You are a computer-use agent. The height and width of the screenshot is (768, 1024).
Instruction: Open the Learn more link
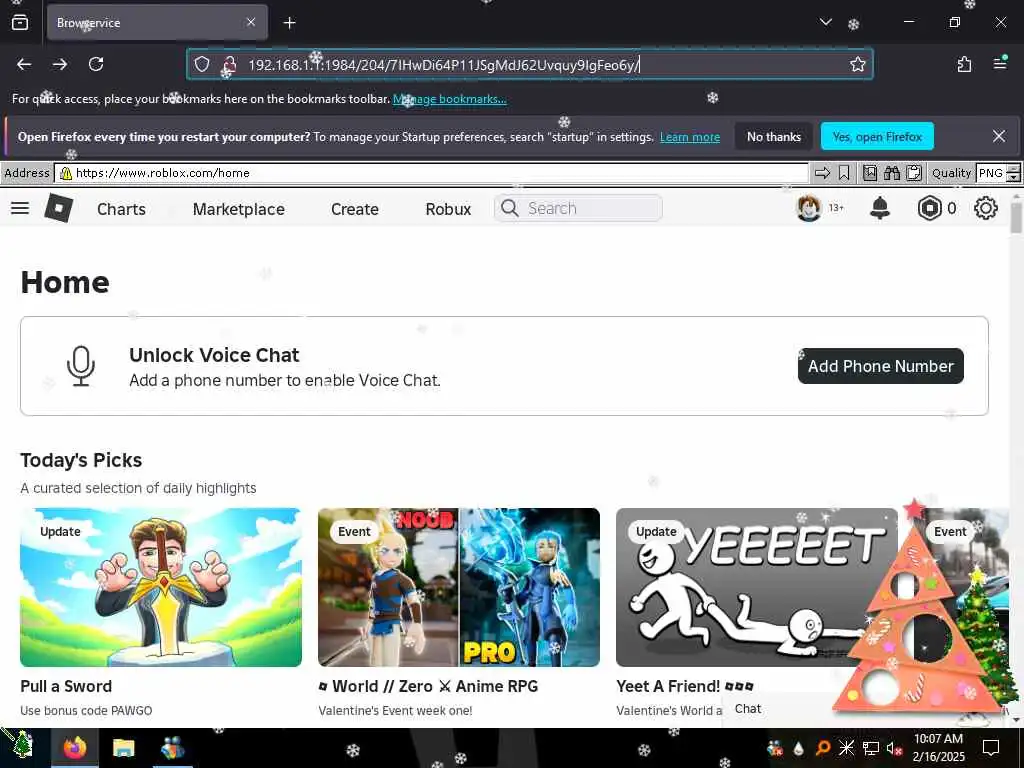coord(690,137)
